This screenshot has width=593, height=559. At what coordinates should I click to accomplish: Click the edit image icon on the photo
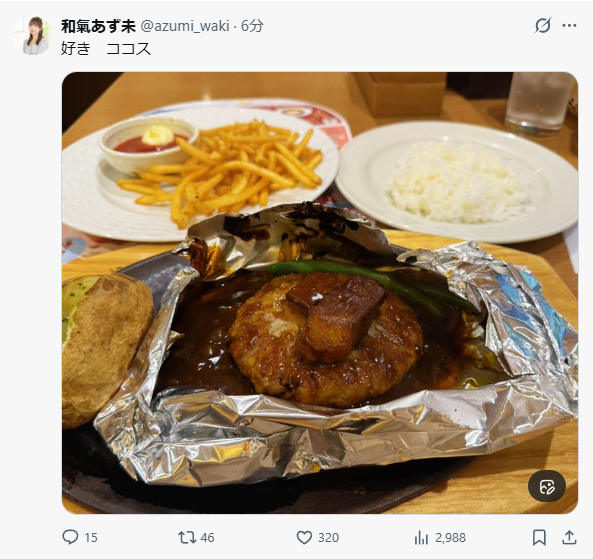(x=547, y=486)
